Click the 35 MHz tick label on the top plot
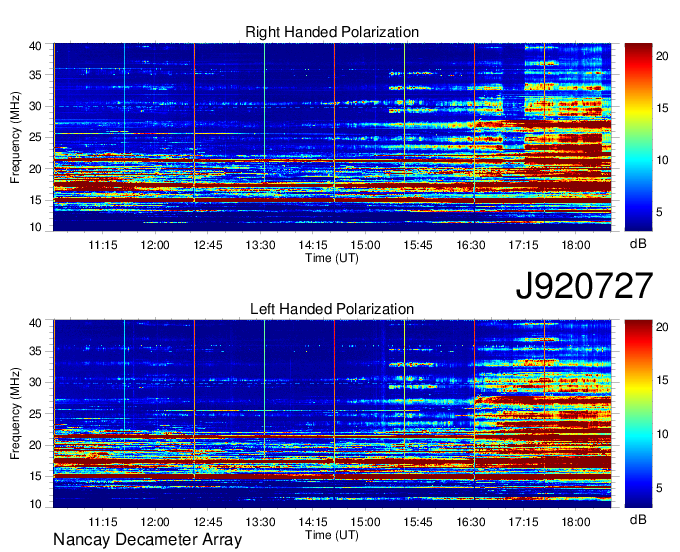This screenshot has width=680, height=552. click(x=35, y=75)
